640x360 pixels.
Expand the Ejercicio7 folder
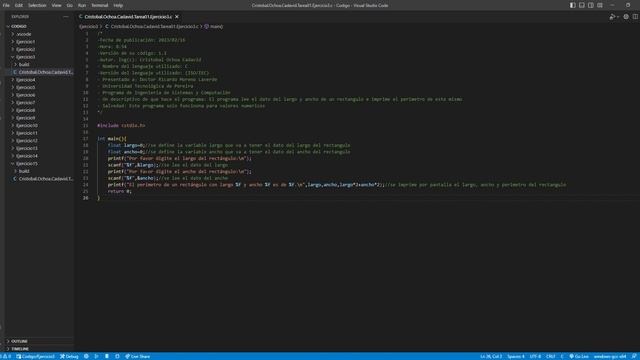39,102
